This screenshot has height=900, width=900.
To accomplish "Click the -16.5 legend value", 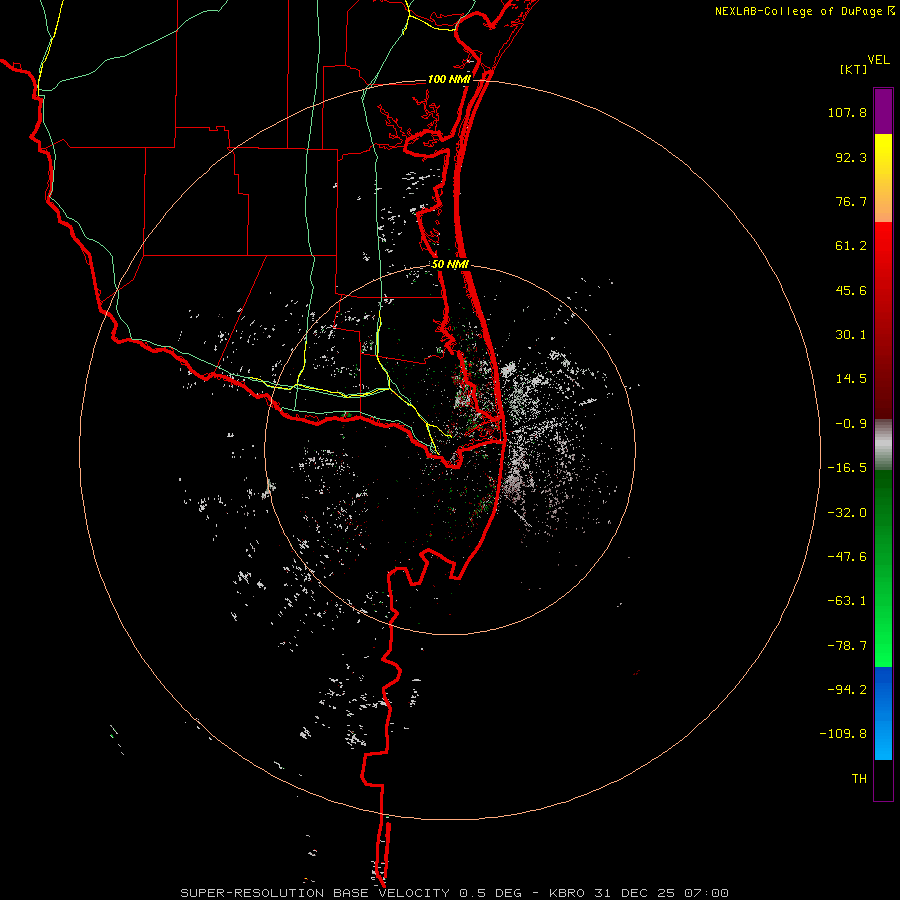I will pos(847,468).
